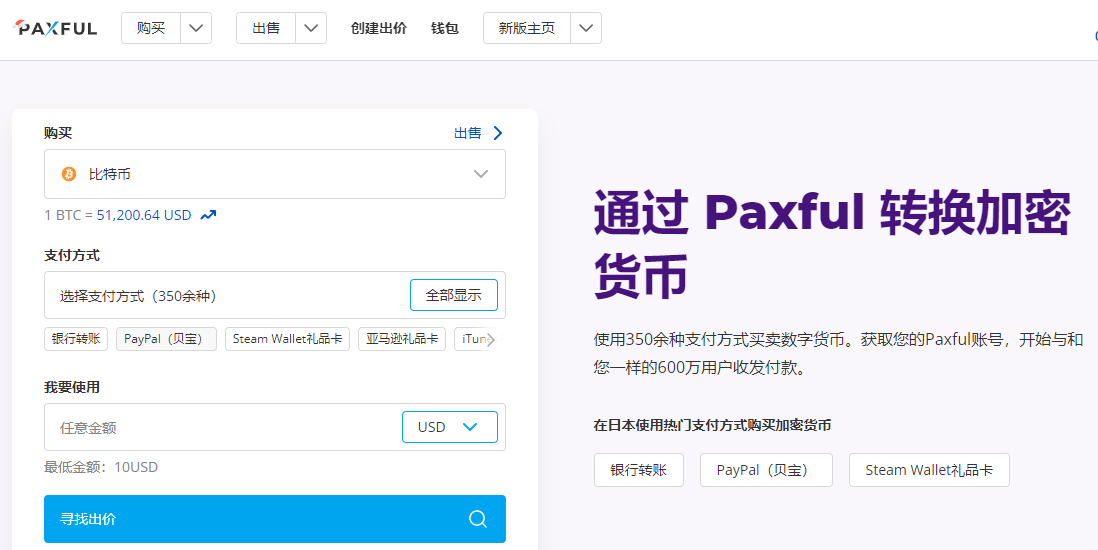The image size is (1098, 550).
Task: Click the BTC price trend chart icon
Action: [208, 215]
